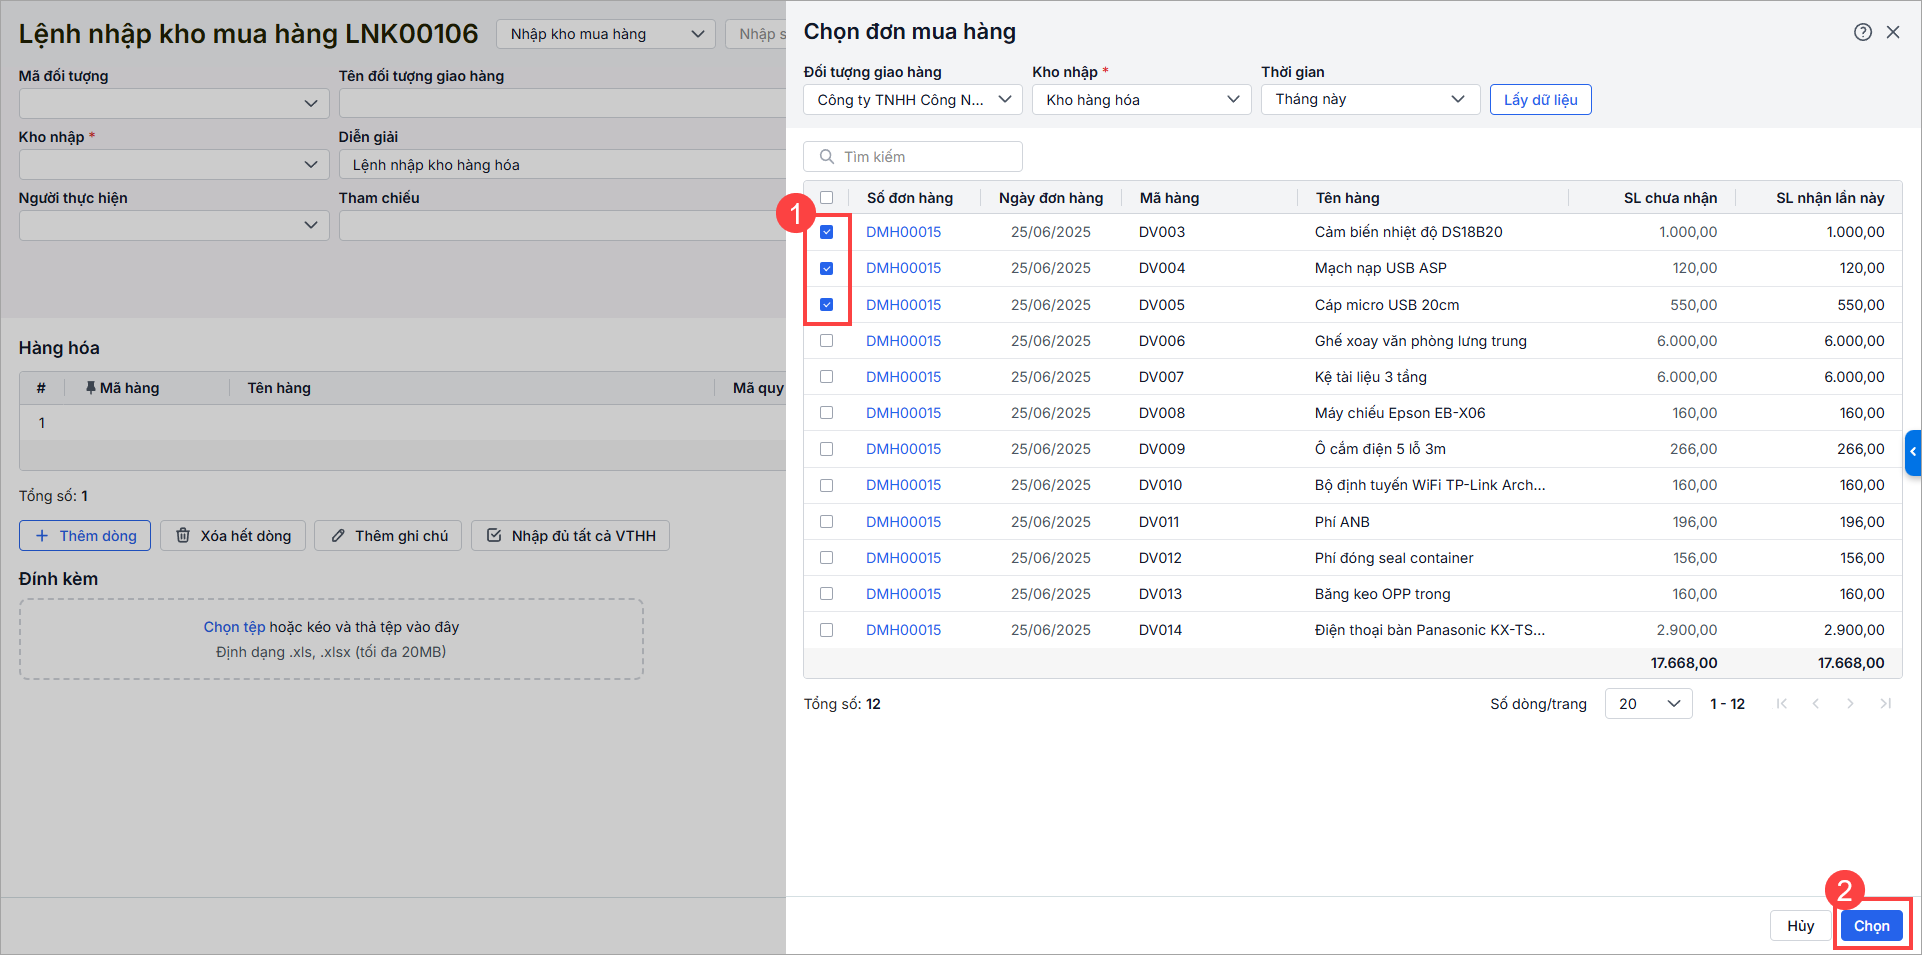This screenshot has width=1922, height=955.
Task: Click the search magnifier icon
Action: click(x=827, y=157)
